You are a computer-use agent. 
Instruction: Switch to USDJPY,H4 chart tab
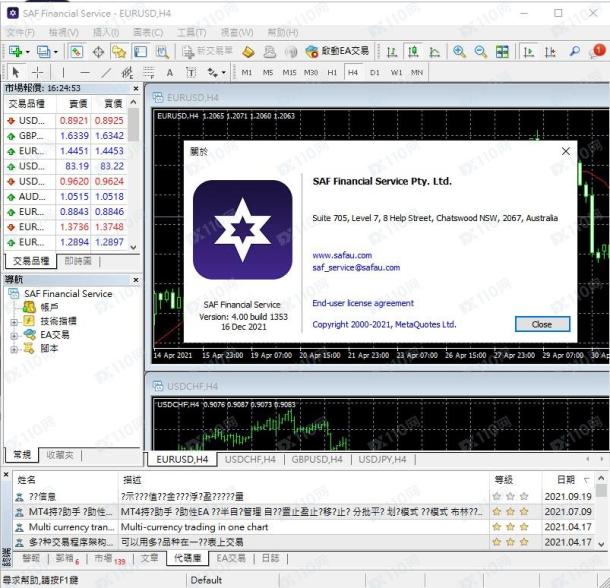pos(382,460)
